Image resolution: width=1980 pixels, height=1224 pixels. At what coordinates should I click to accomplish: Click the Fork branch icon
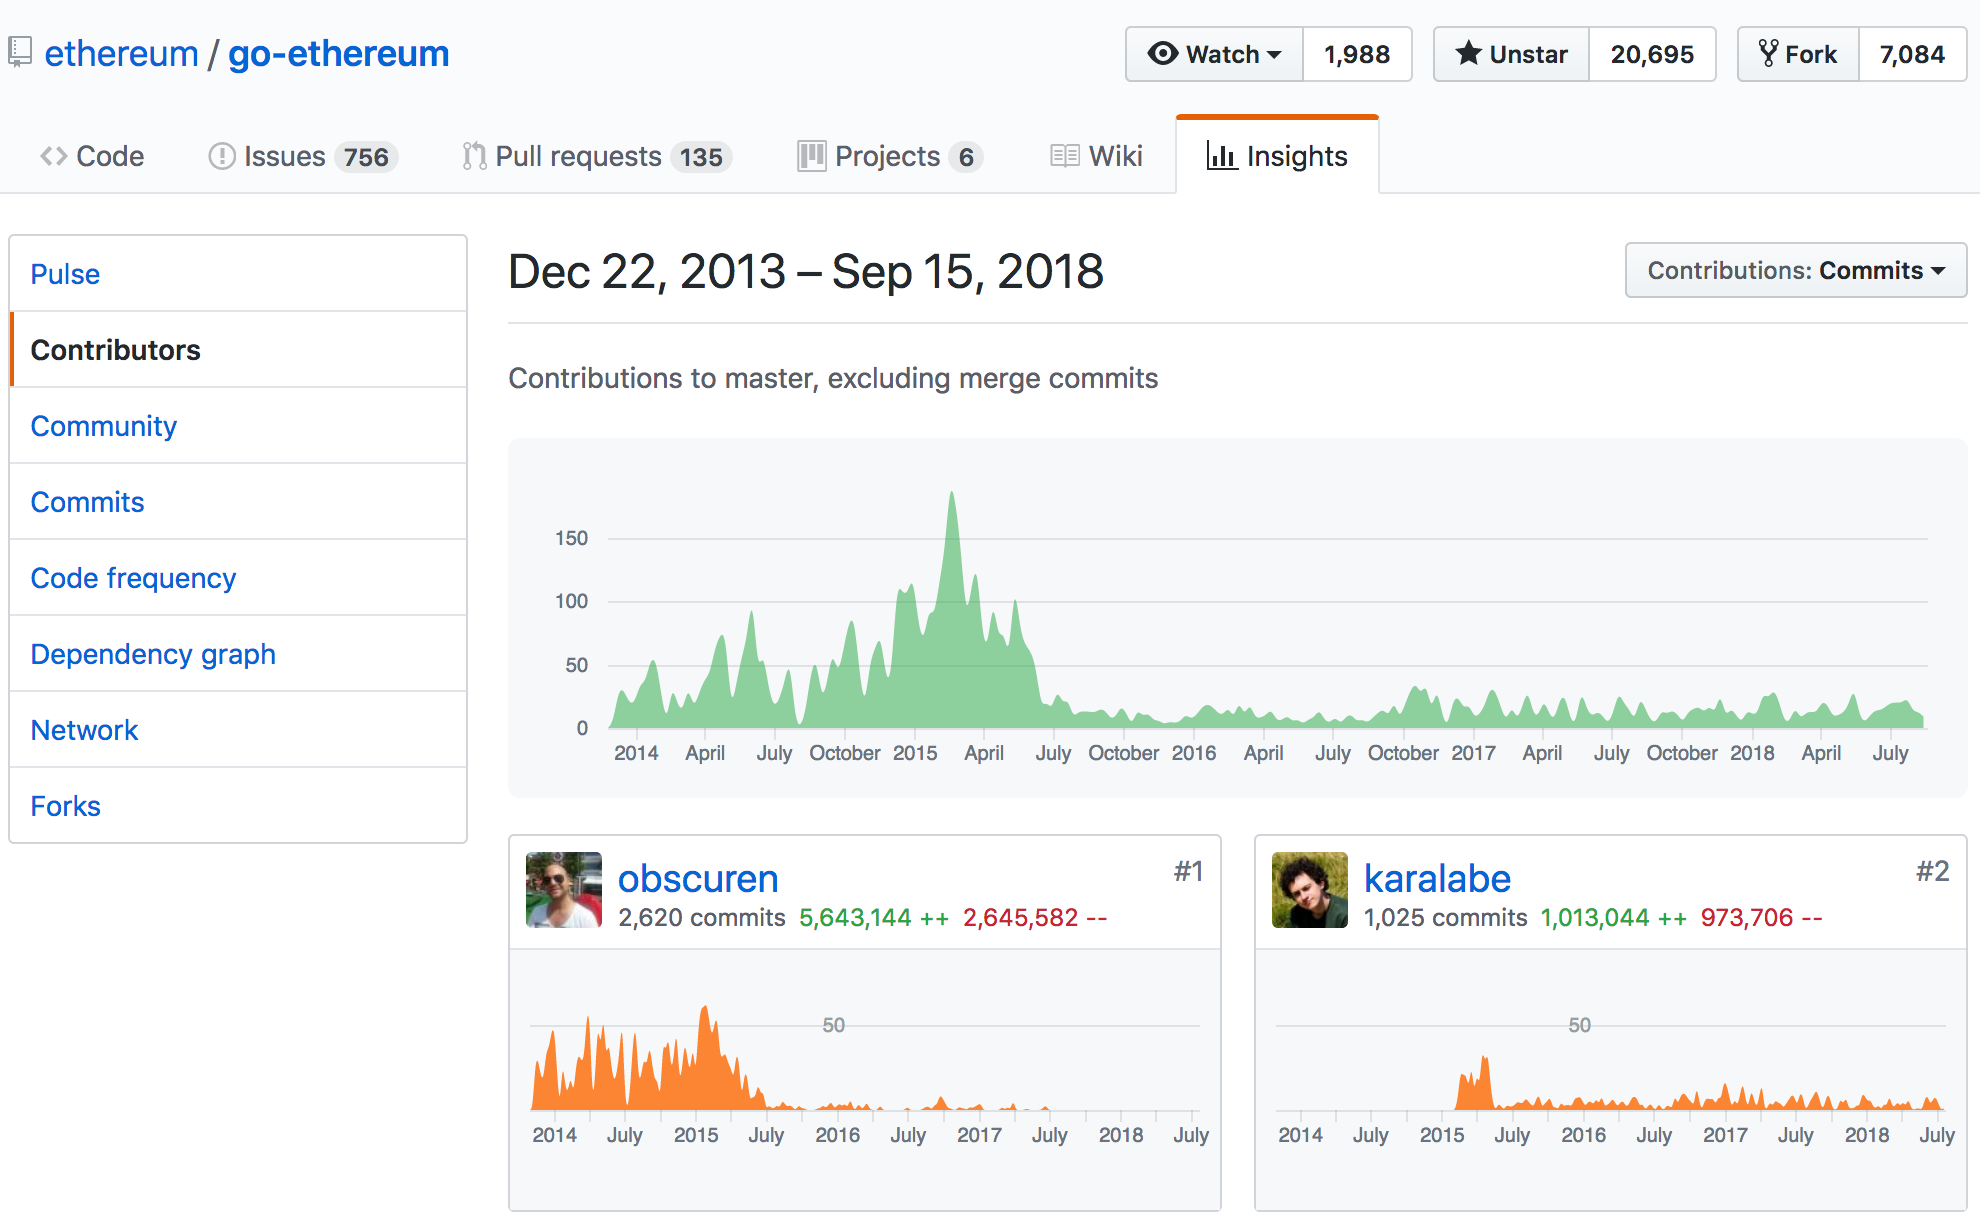click(x=1768, y=53)
